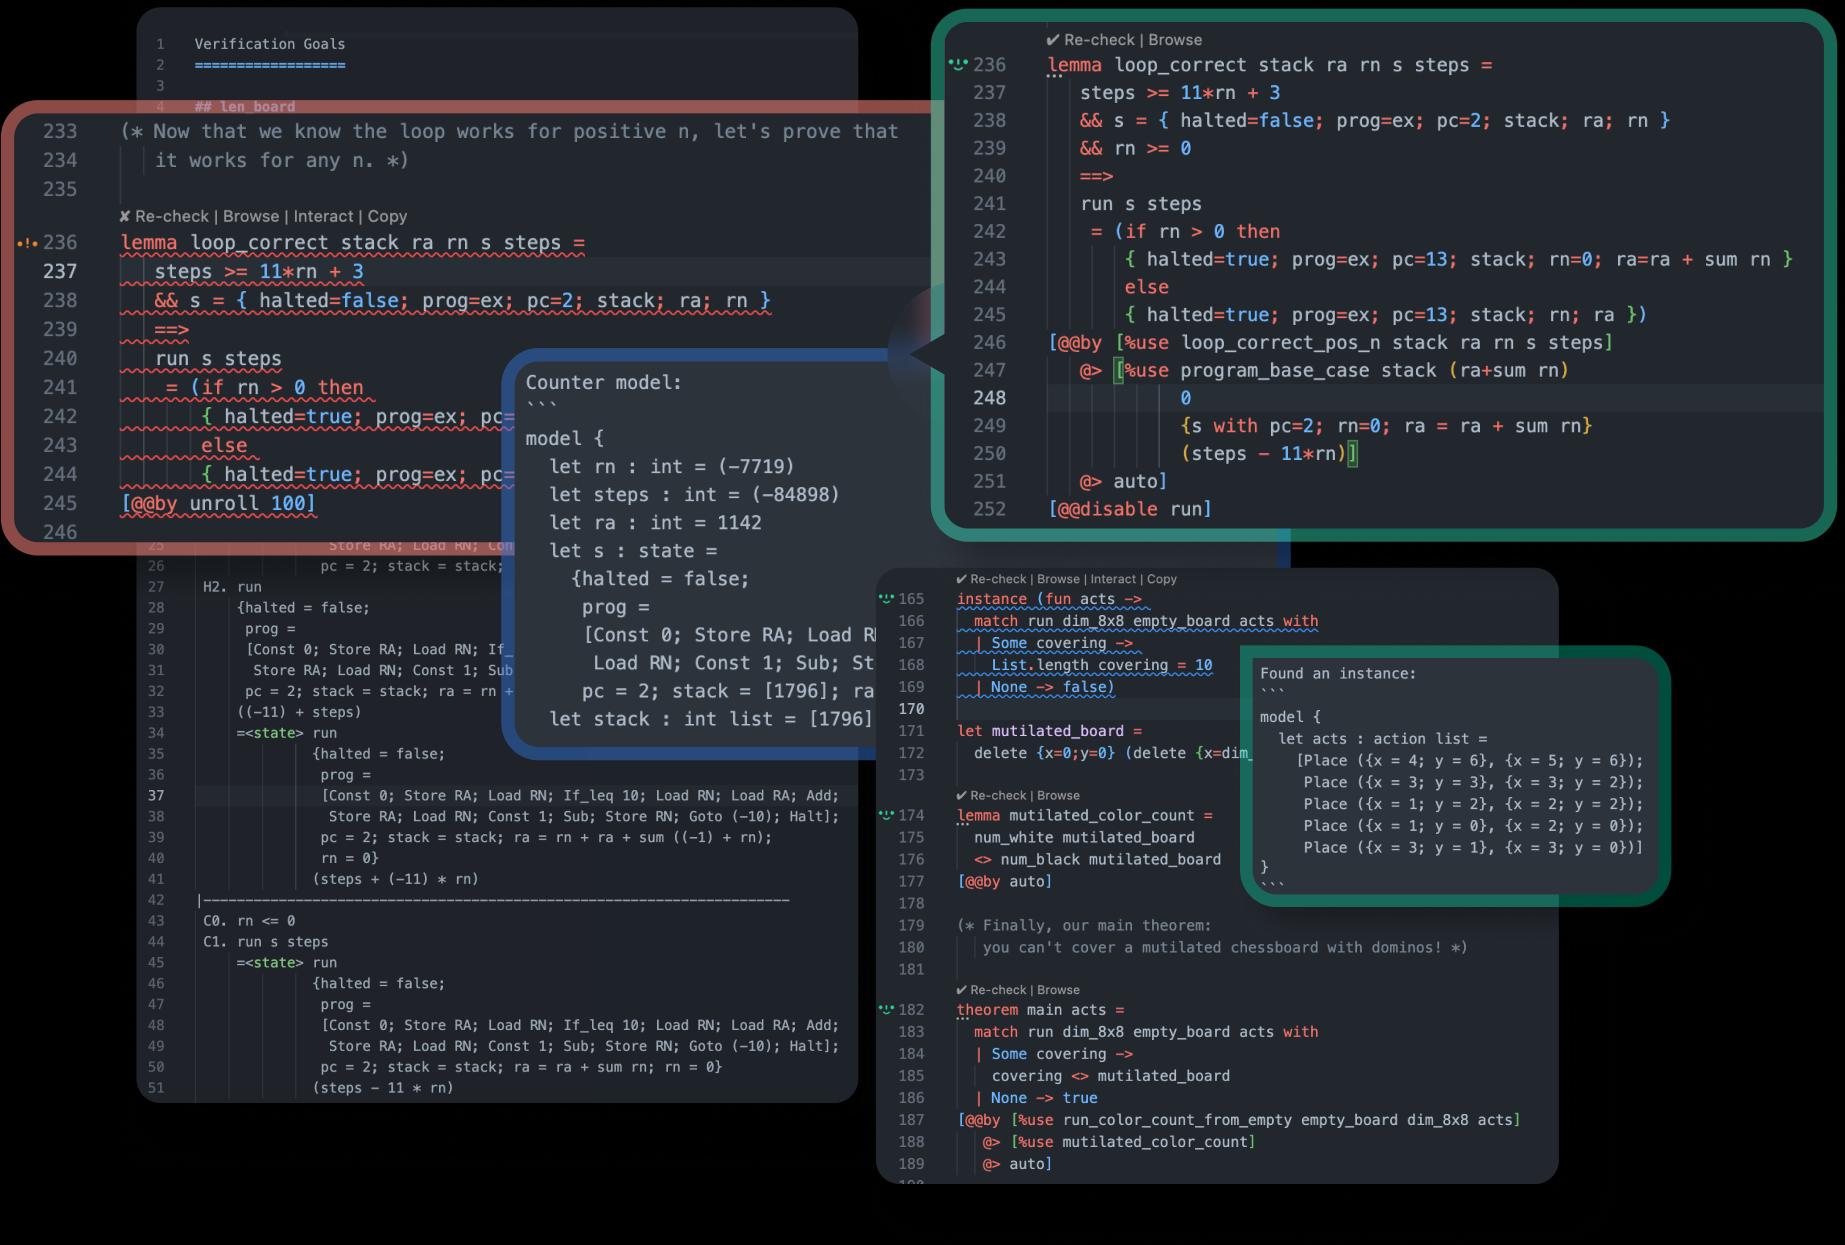The width and height of the screenshot is (1845, 1245).
Task: Click the checkmark above theorem main
Action: click(961, 990)
